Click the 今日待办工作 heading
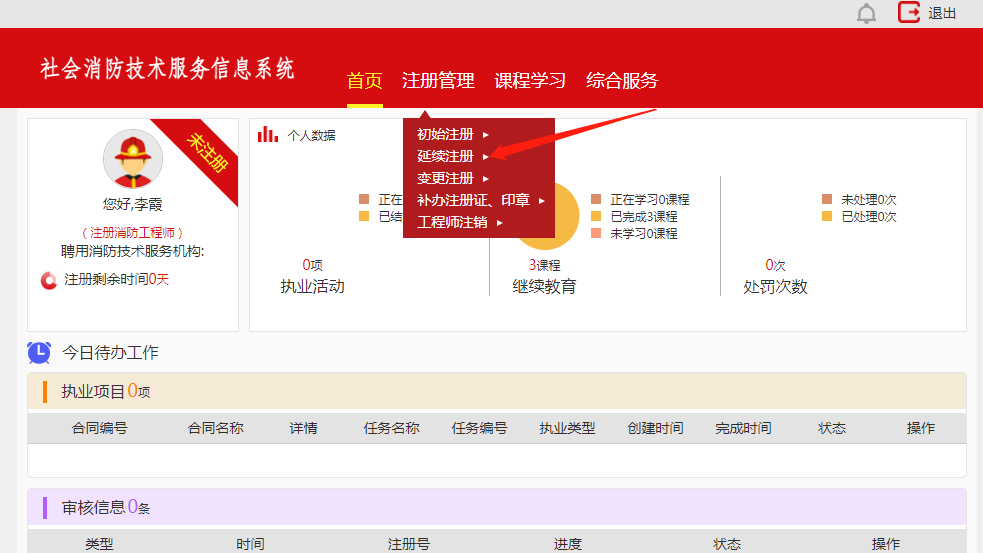This screenshot has width=983, height=553. pos(110,352)
